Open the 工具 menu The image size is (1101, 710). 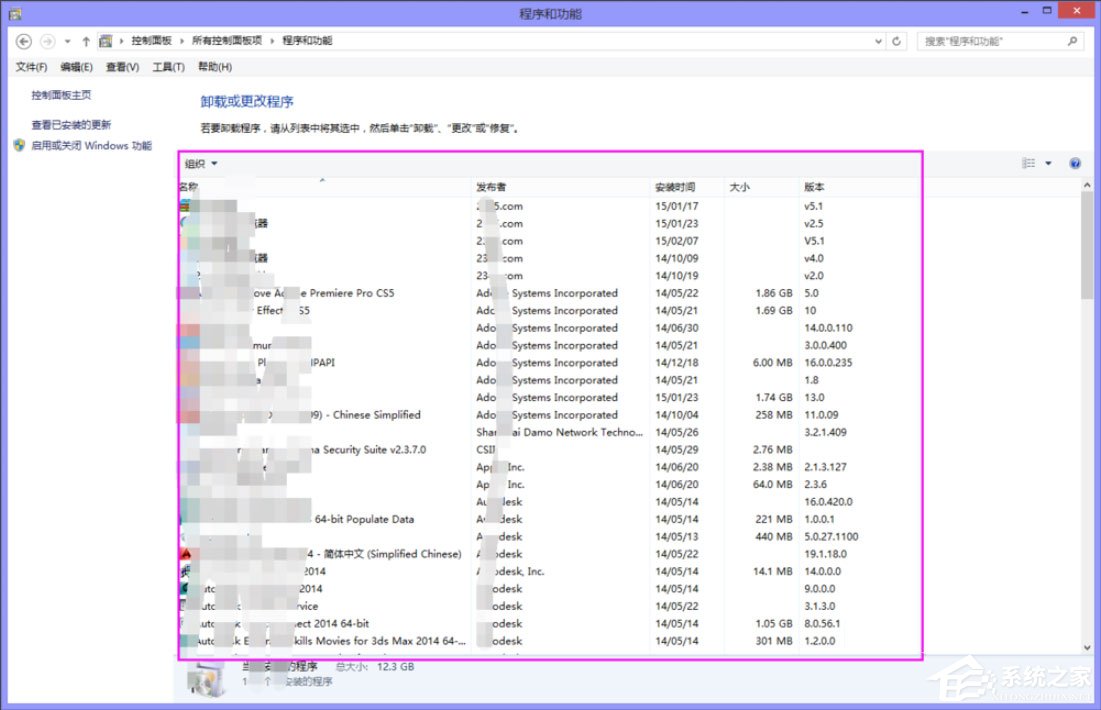pos(168,67)
